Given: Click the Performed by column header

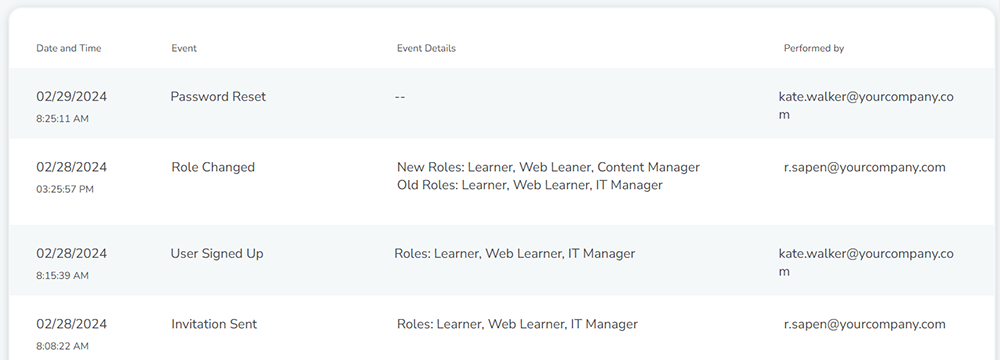Looking at the screenshot, I should [814, 48].
